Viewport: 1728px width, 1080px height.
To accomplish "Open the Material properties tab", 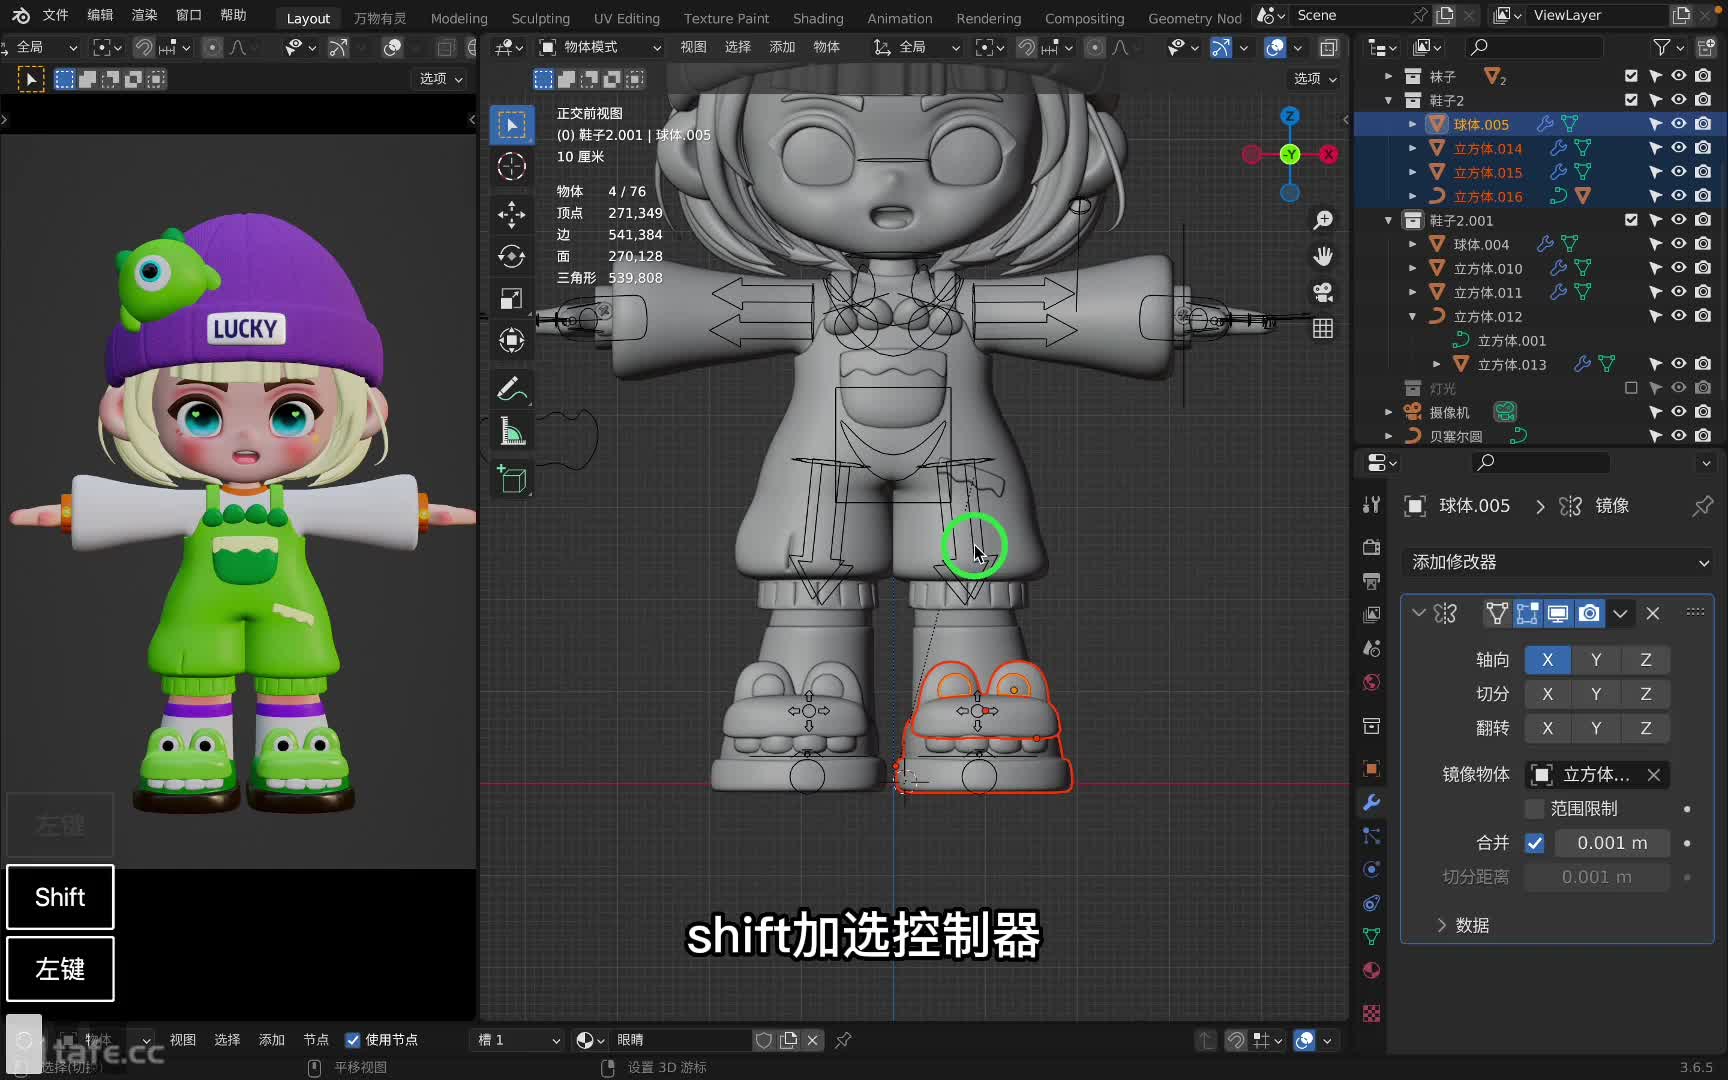I will pos(1371,970).
